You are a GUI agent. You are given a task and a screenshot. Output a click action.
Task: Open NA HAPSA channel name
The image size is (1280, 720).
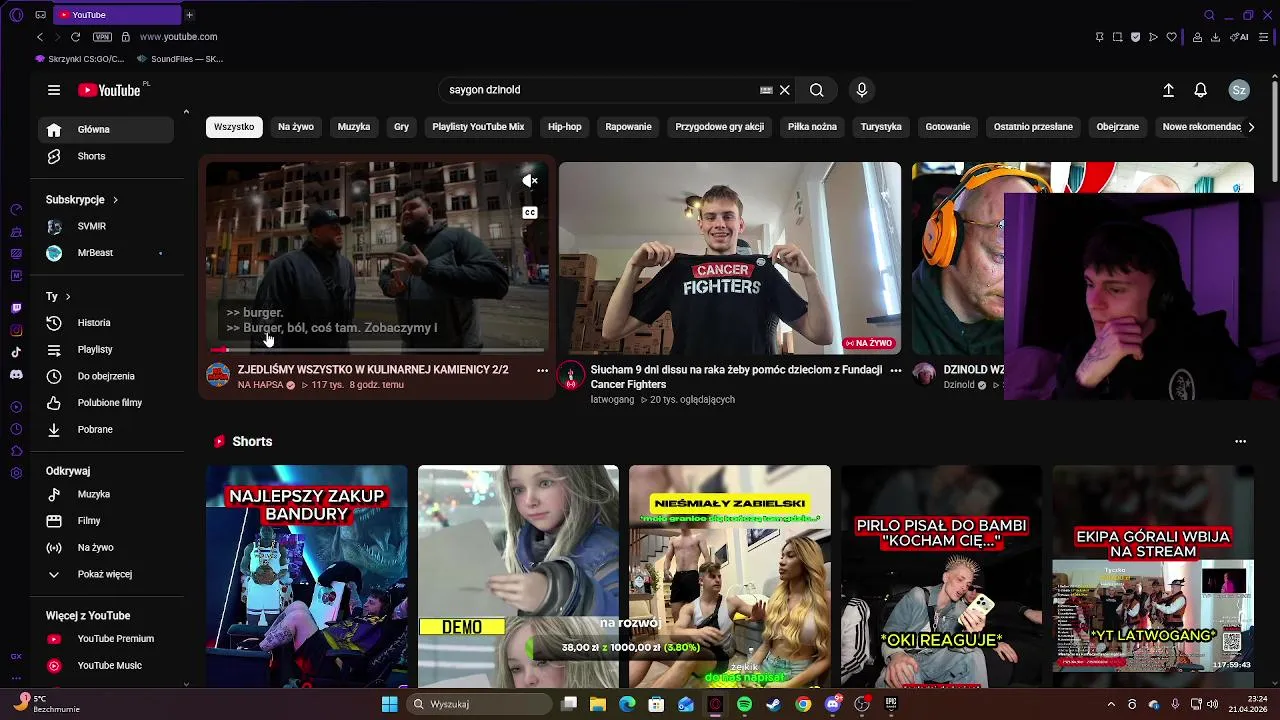click(261, 385)
